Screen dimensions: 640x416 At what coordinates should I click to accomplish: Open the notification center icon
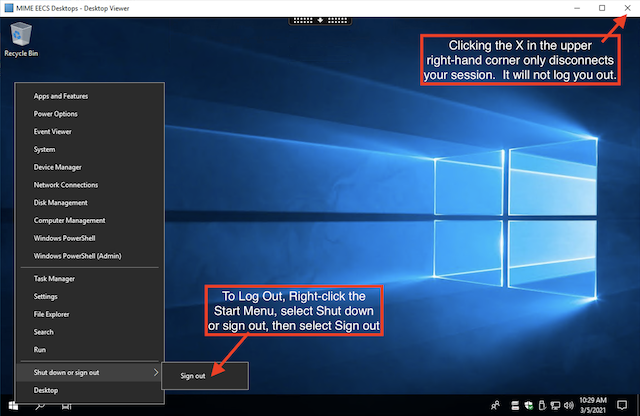[x=620, y=405]
